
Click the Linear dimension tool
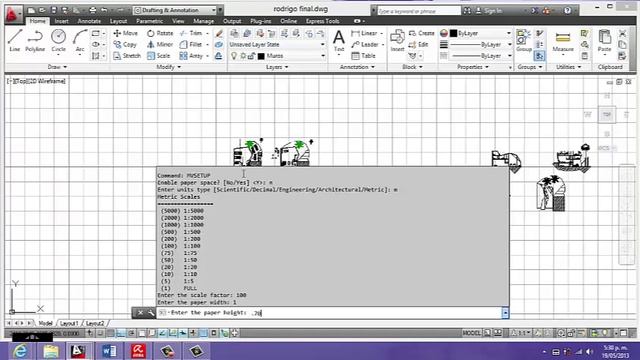coord(364,33)
